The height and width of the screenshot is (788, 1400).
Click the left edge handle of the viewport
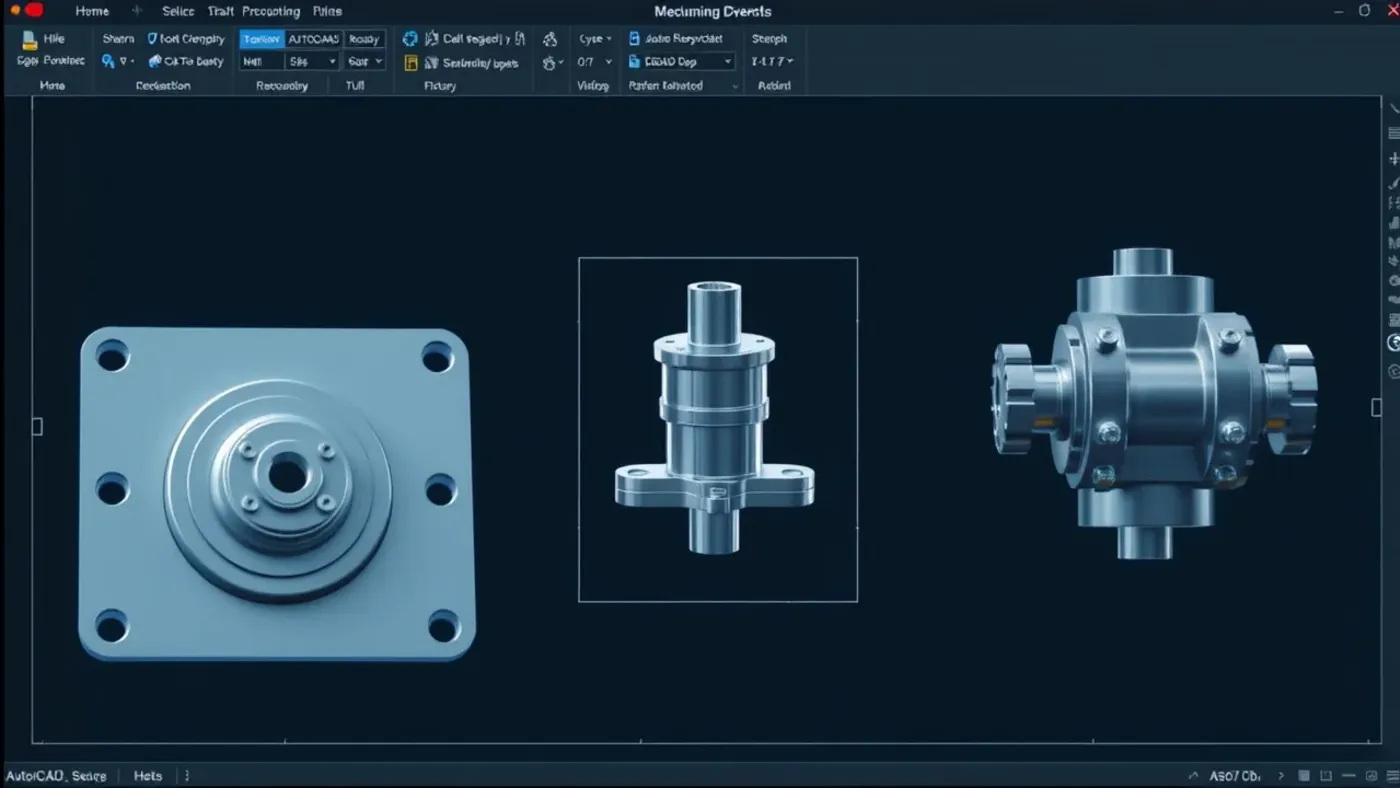(37, 427)
